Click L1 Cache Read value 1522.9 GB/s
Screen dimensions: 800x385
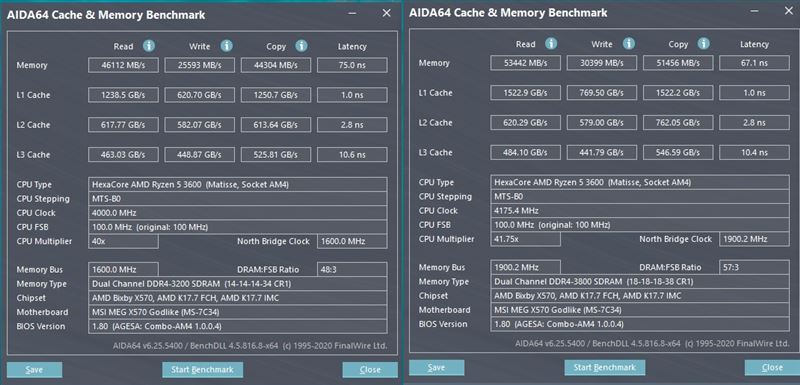tap(526, 93)
